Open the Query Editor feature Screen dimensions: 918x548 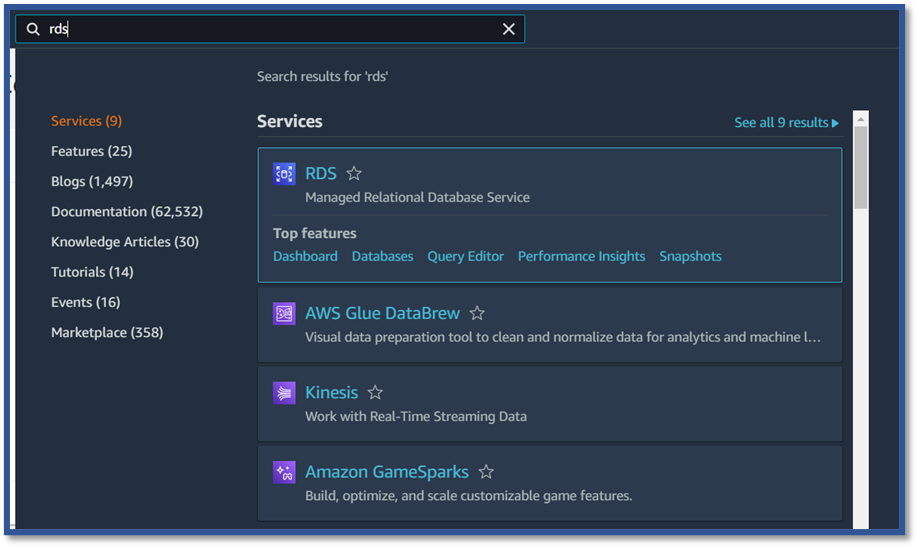(x=465, y=256)
